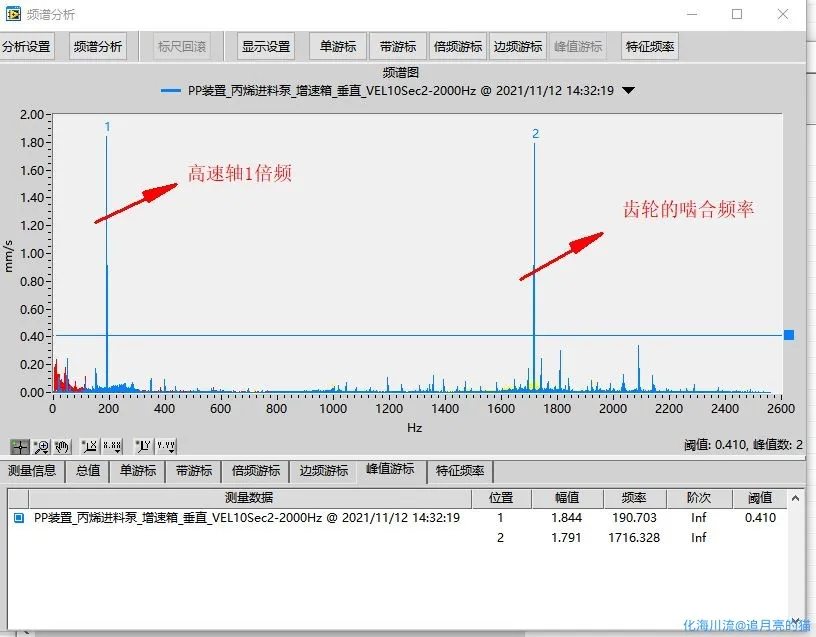Screen dimensions: 816x637
Task: Click the 特征频率 toolbar button
Action: click(650, 47)
